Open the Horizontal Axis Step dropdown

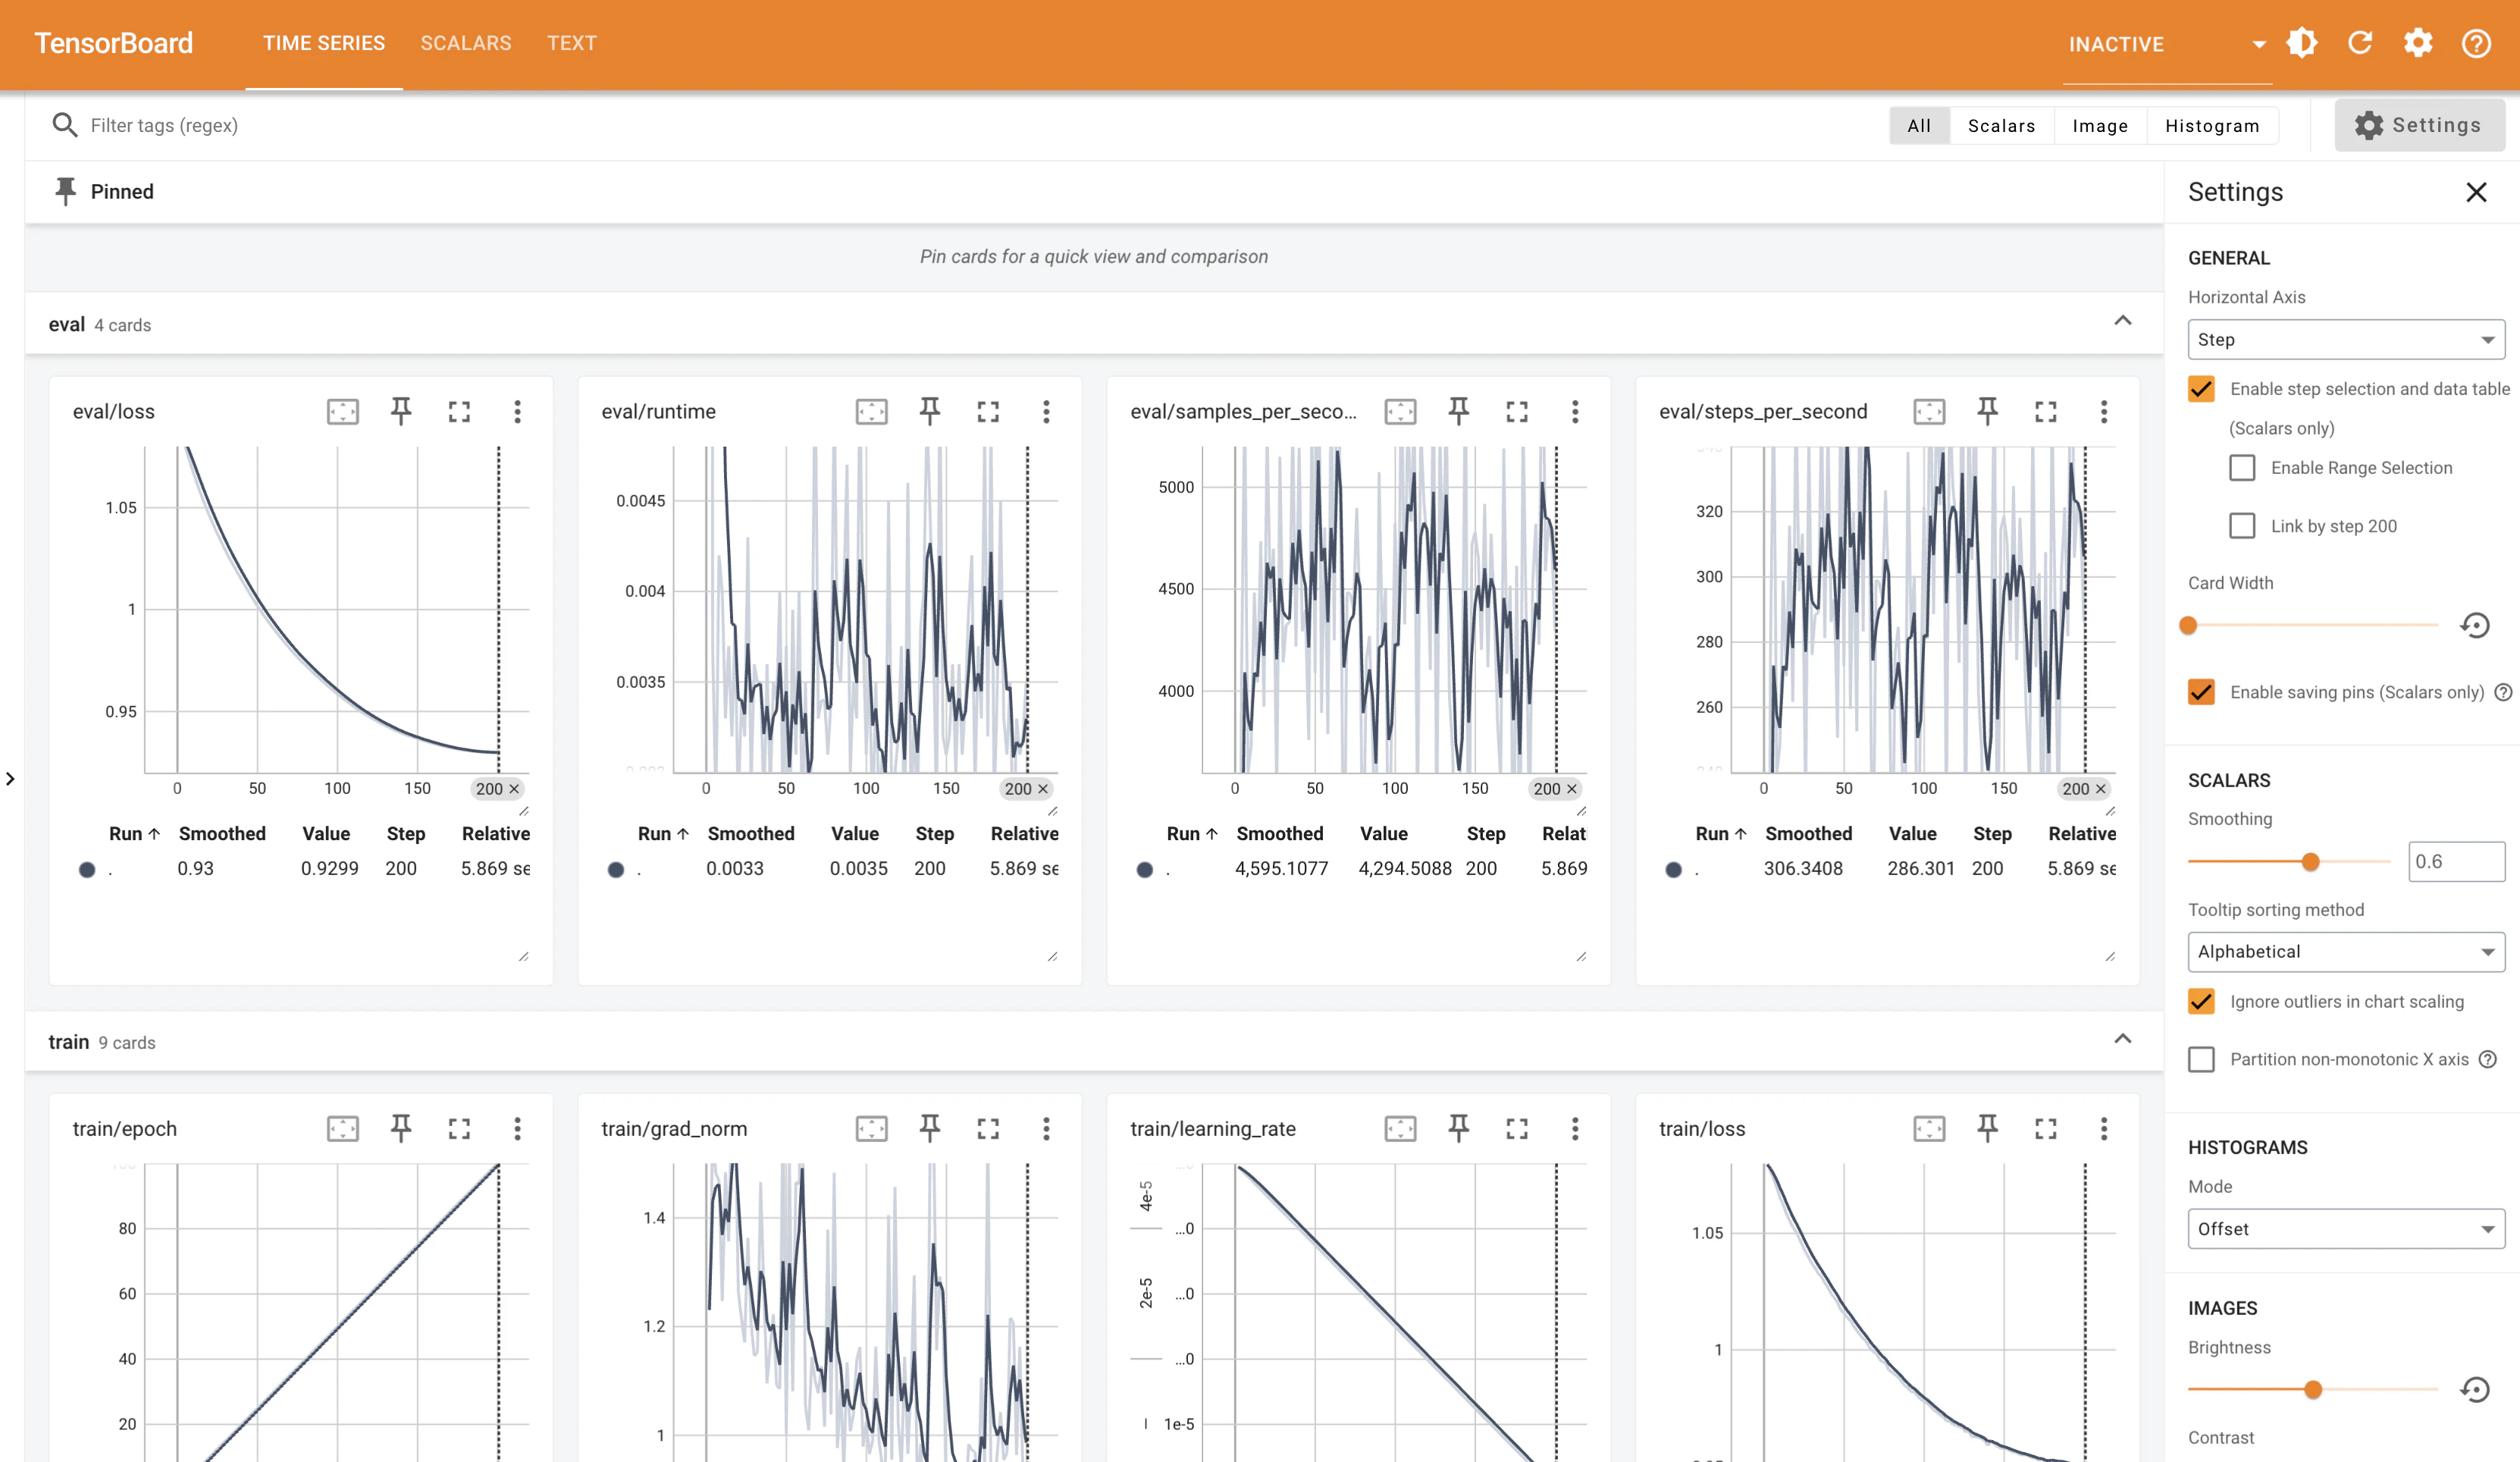pos(2346,340)
